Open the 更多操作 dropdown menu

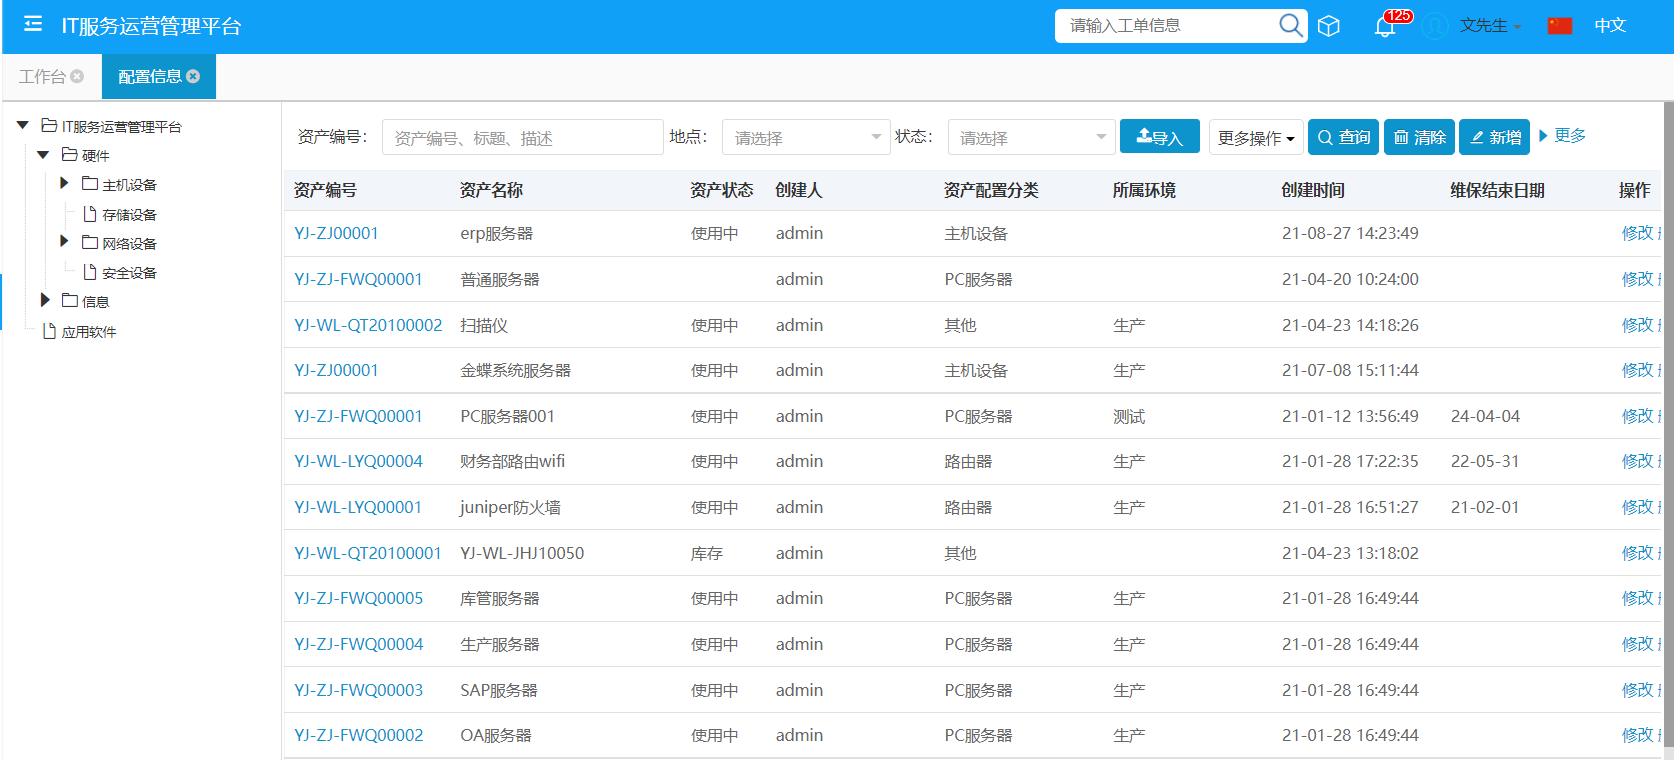click(x=1255, y=138)
